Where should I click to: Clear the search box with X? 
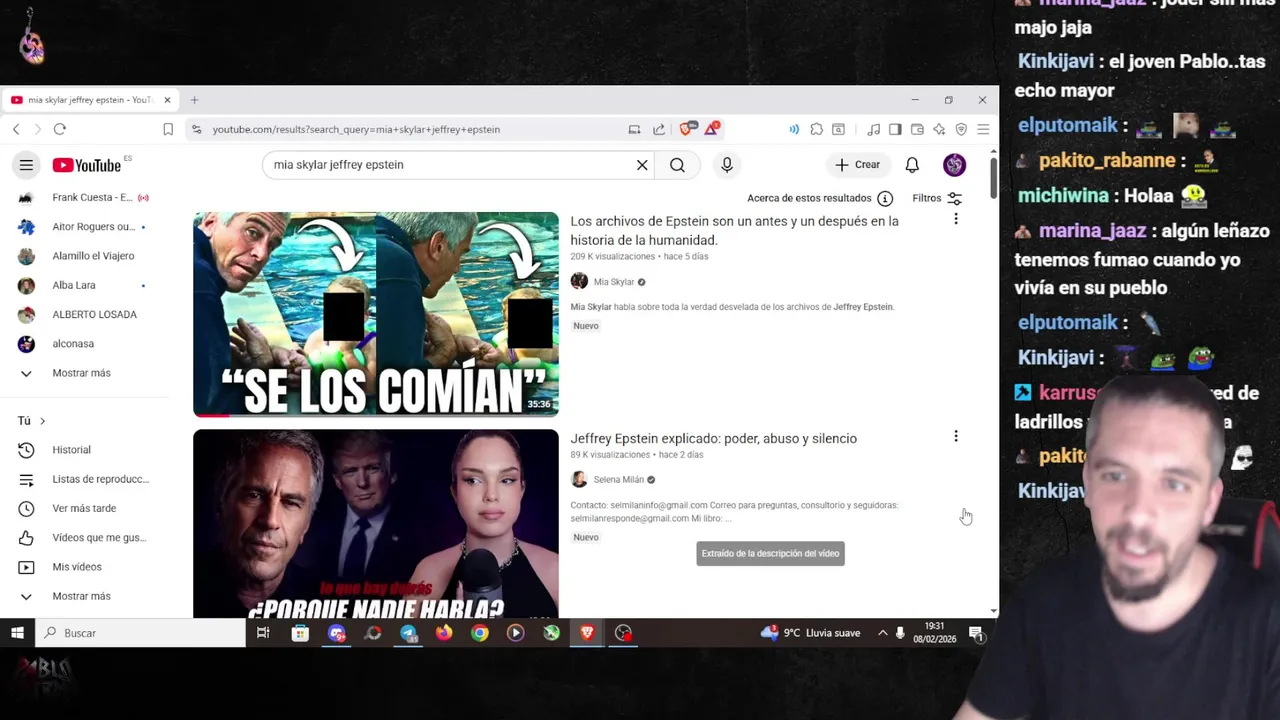click(642, 165)
